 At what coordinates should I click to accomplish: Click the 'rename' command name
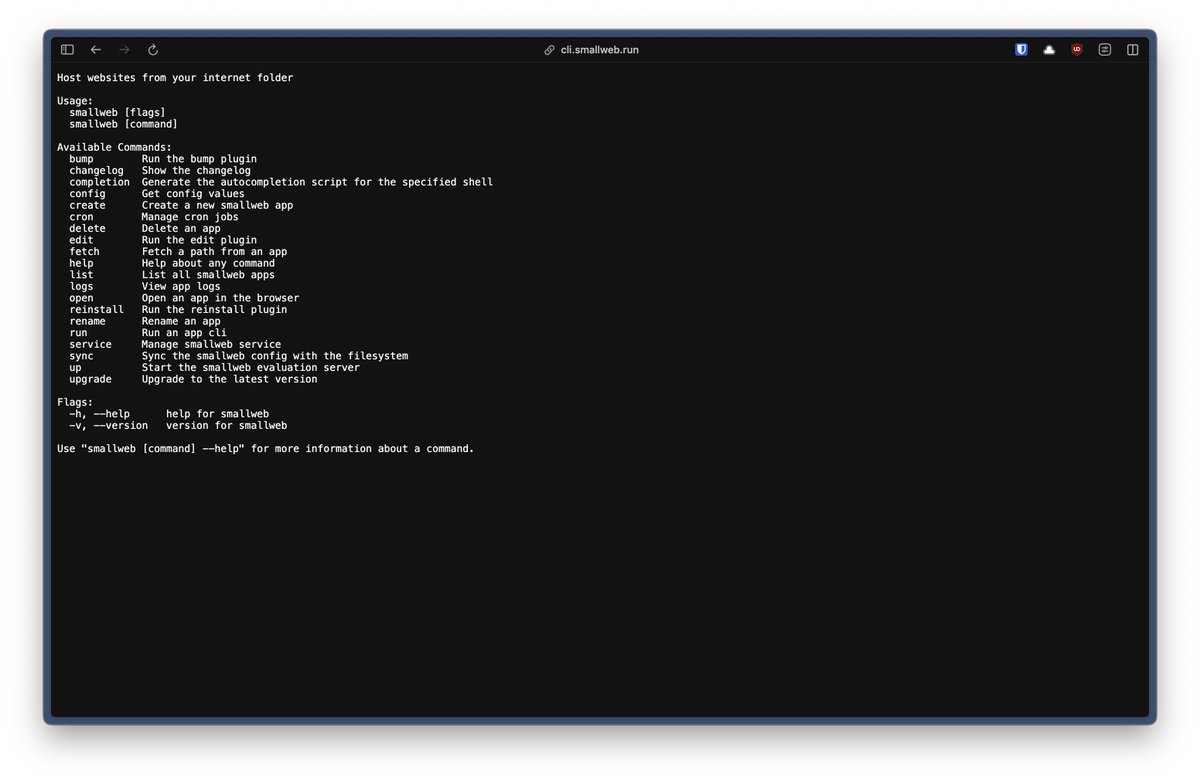(87, 321)
